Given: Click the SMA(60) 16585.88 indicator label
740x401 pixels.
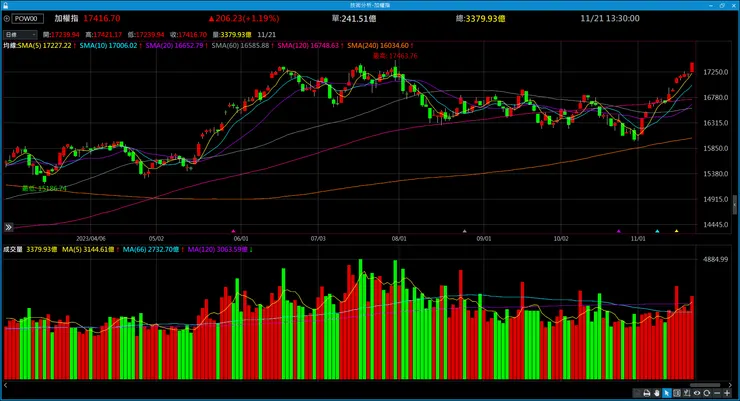Looking at the screenshot, I should 242,46.
